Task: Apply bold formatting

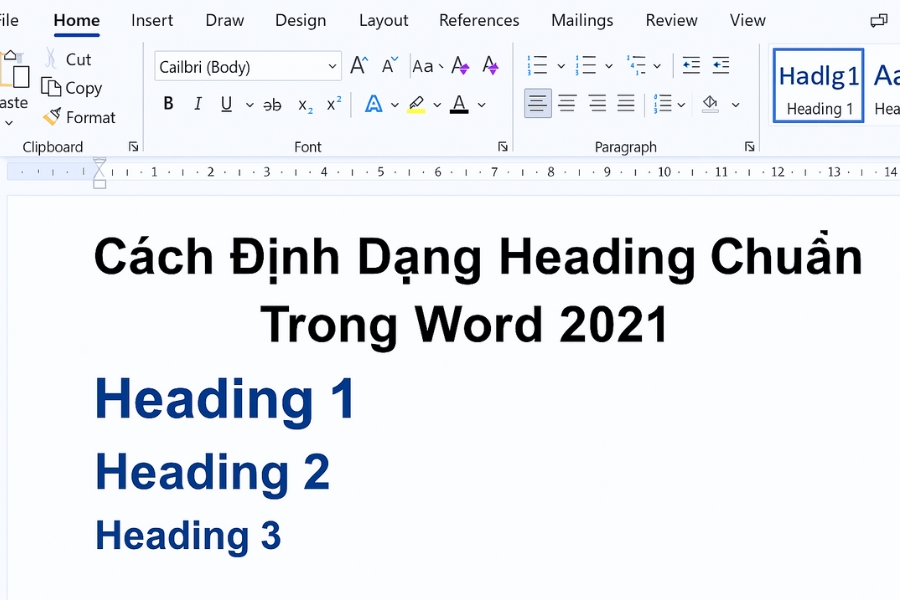Action: click(168, 103)
